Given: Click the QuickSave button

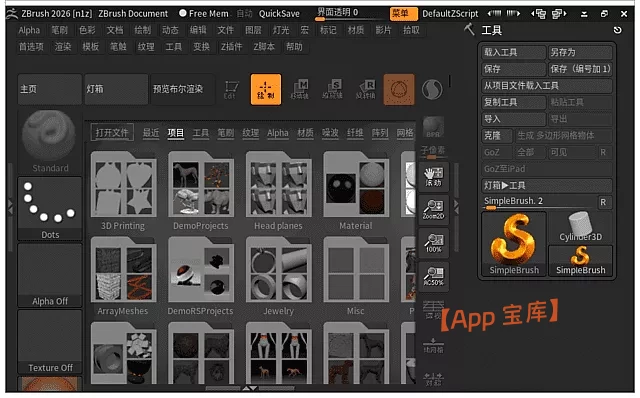Looking at the screenshot, I should coord(279,13).
